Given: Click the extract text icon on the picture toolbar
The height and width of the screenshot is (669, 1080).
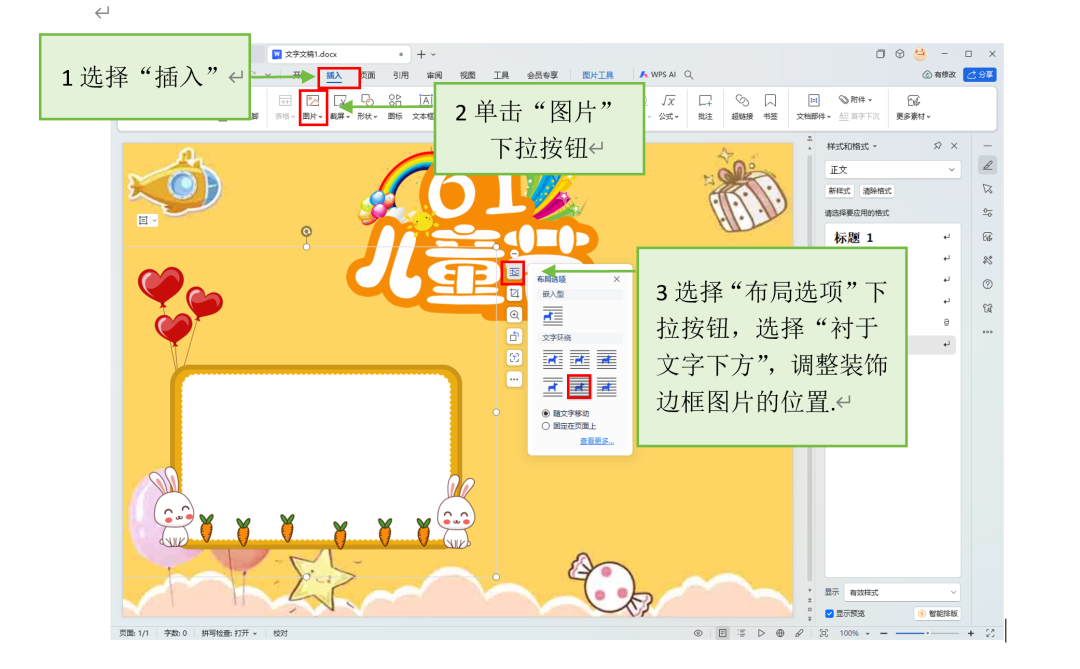Looking at the screenshot, I should click(514, 358).
